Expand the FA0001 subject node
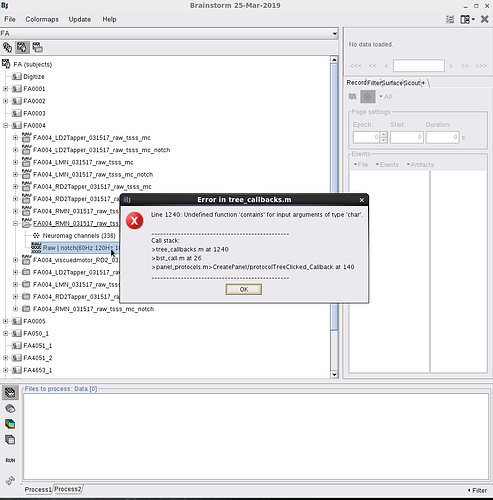The image size is (493, 500). [5, 89]
